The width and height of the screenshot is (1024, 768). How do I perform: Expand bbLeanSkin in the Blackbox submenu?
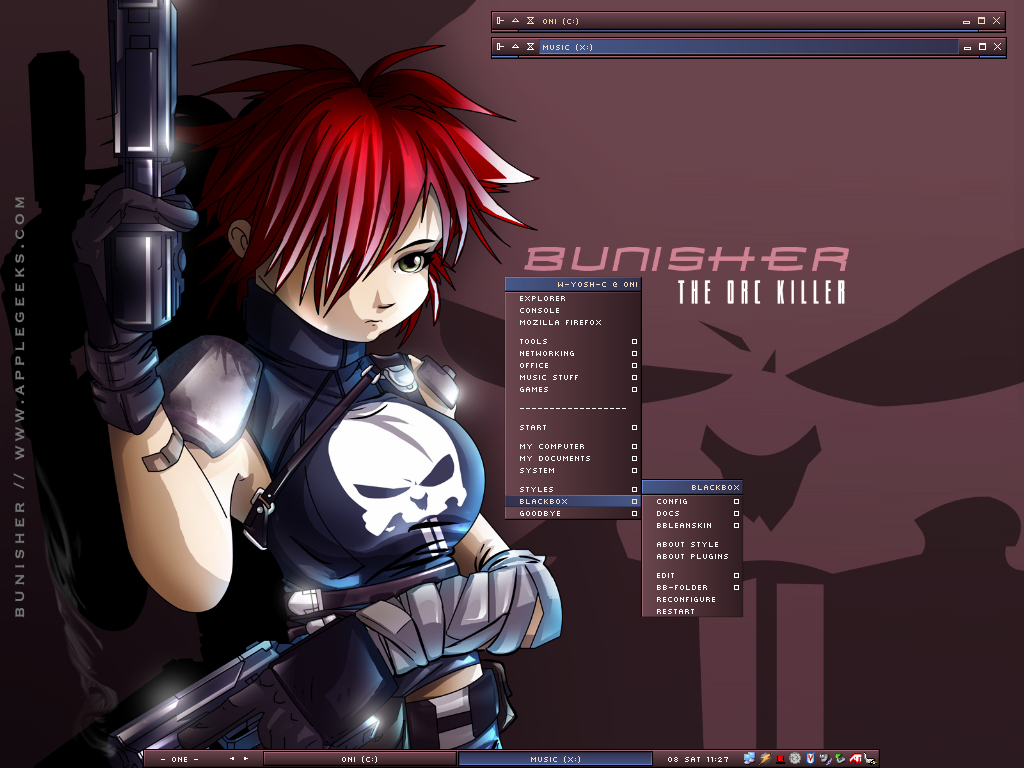click(692, 526)
